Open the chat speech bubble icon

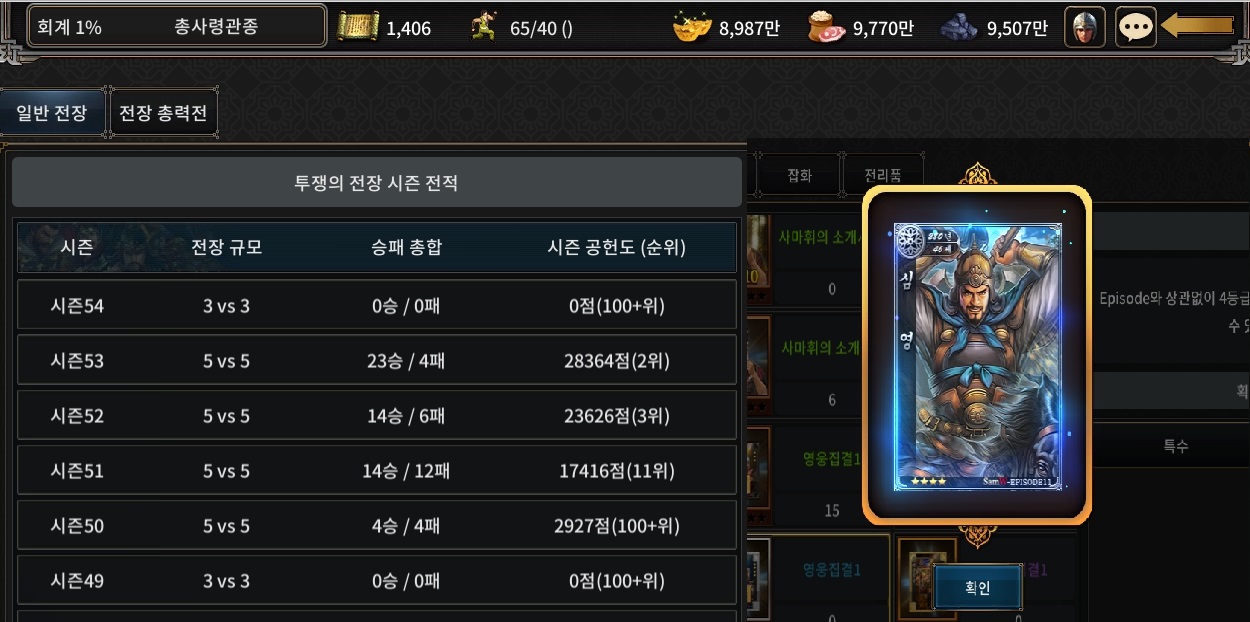click(1135, 27)
